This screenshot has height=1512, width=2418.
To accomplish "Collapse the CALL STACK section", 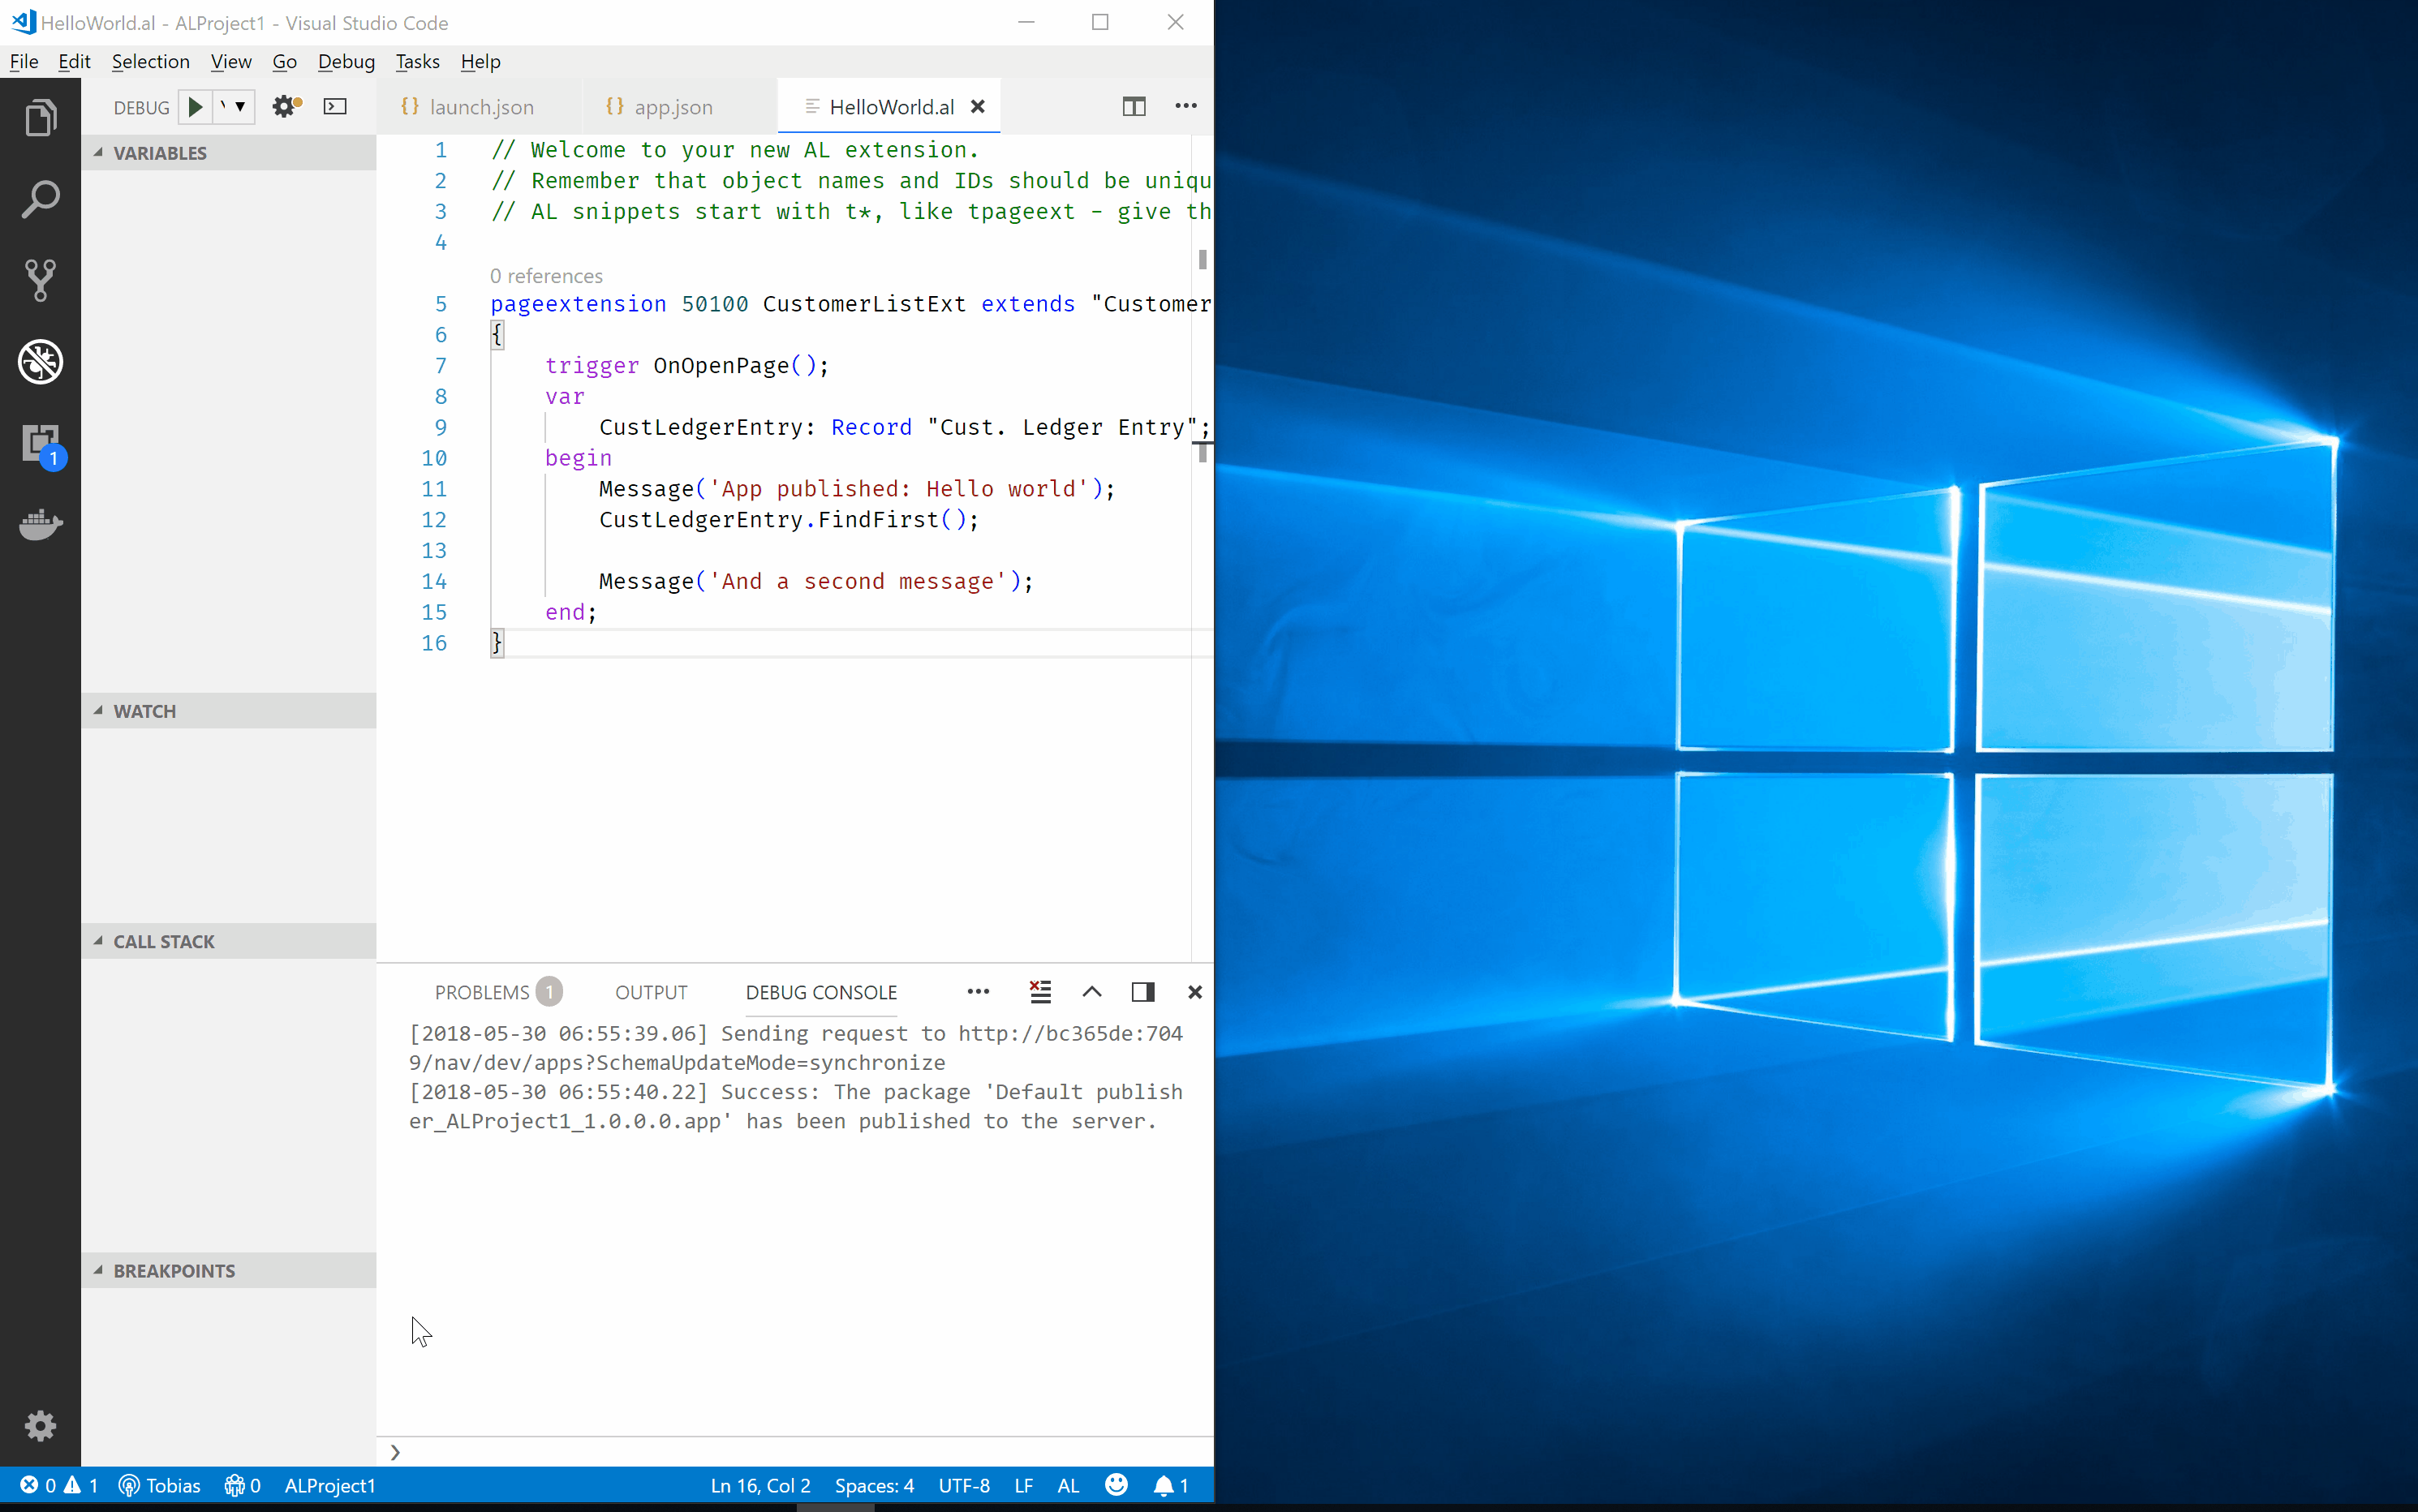I will [x=229, y=941].
